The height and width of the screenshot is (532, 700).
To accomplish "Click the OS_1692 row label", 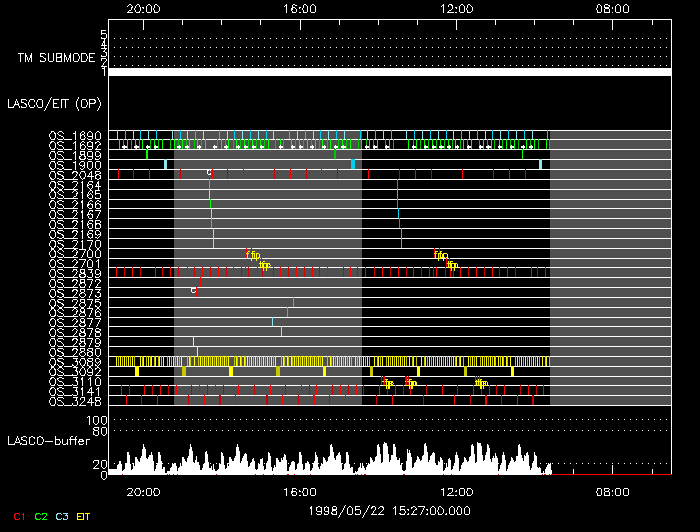I will coord(75,145).
